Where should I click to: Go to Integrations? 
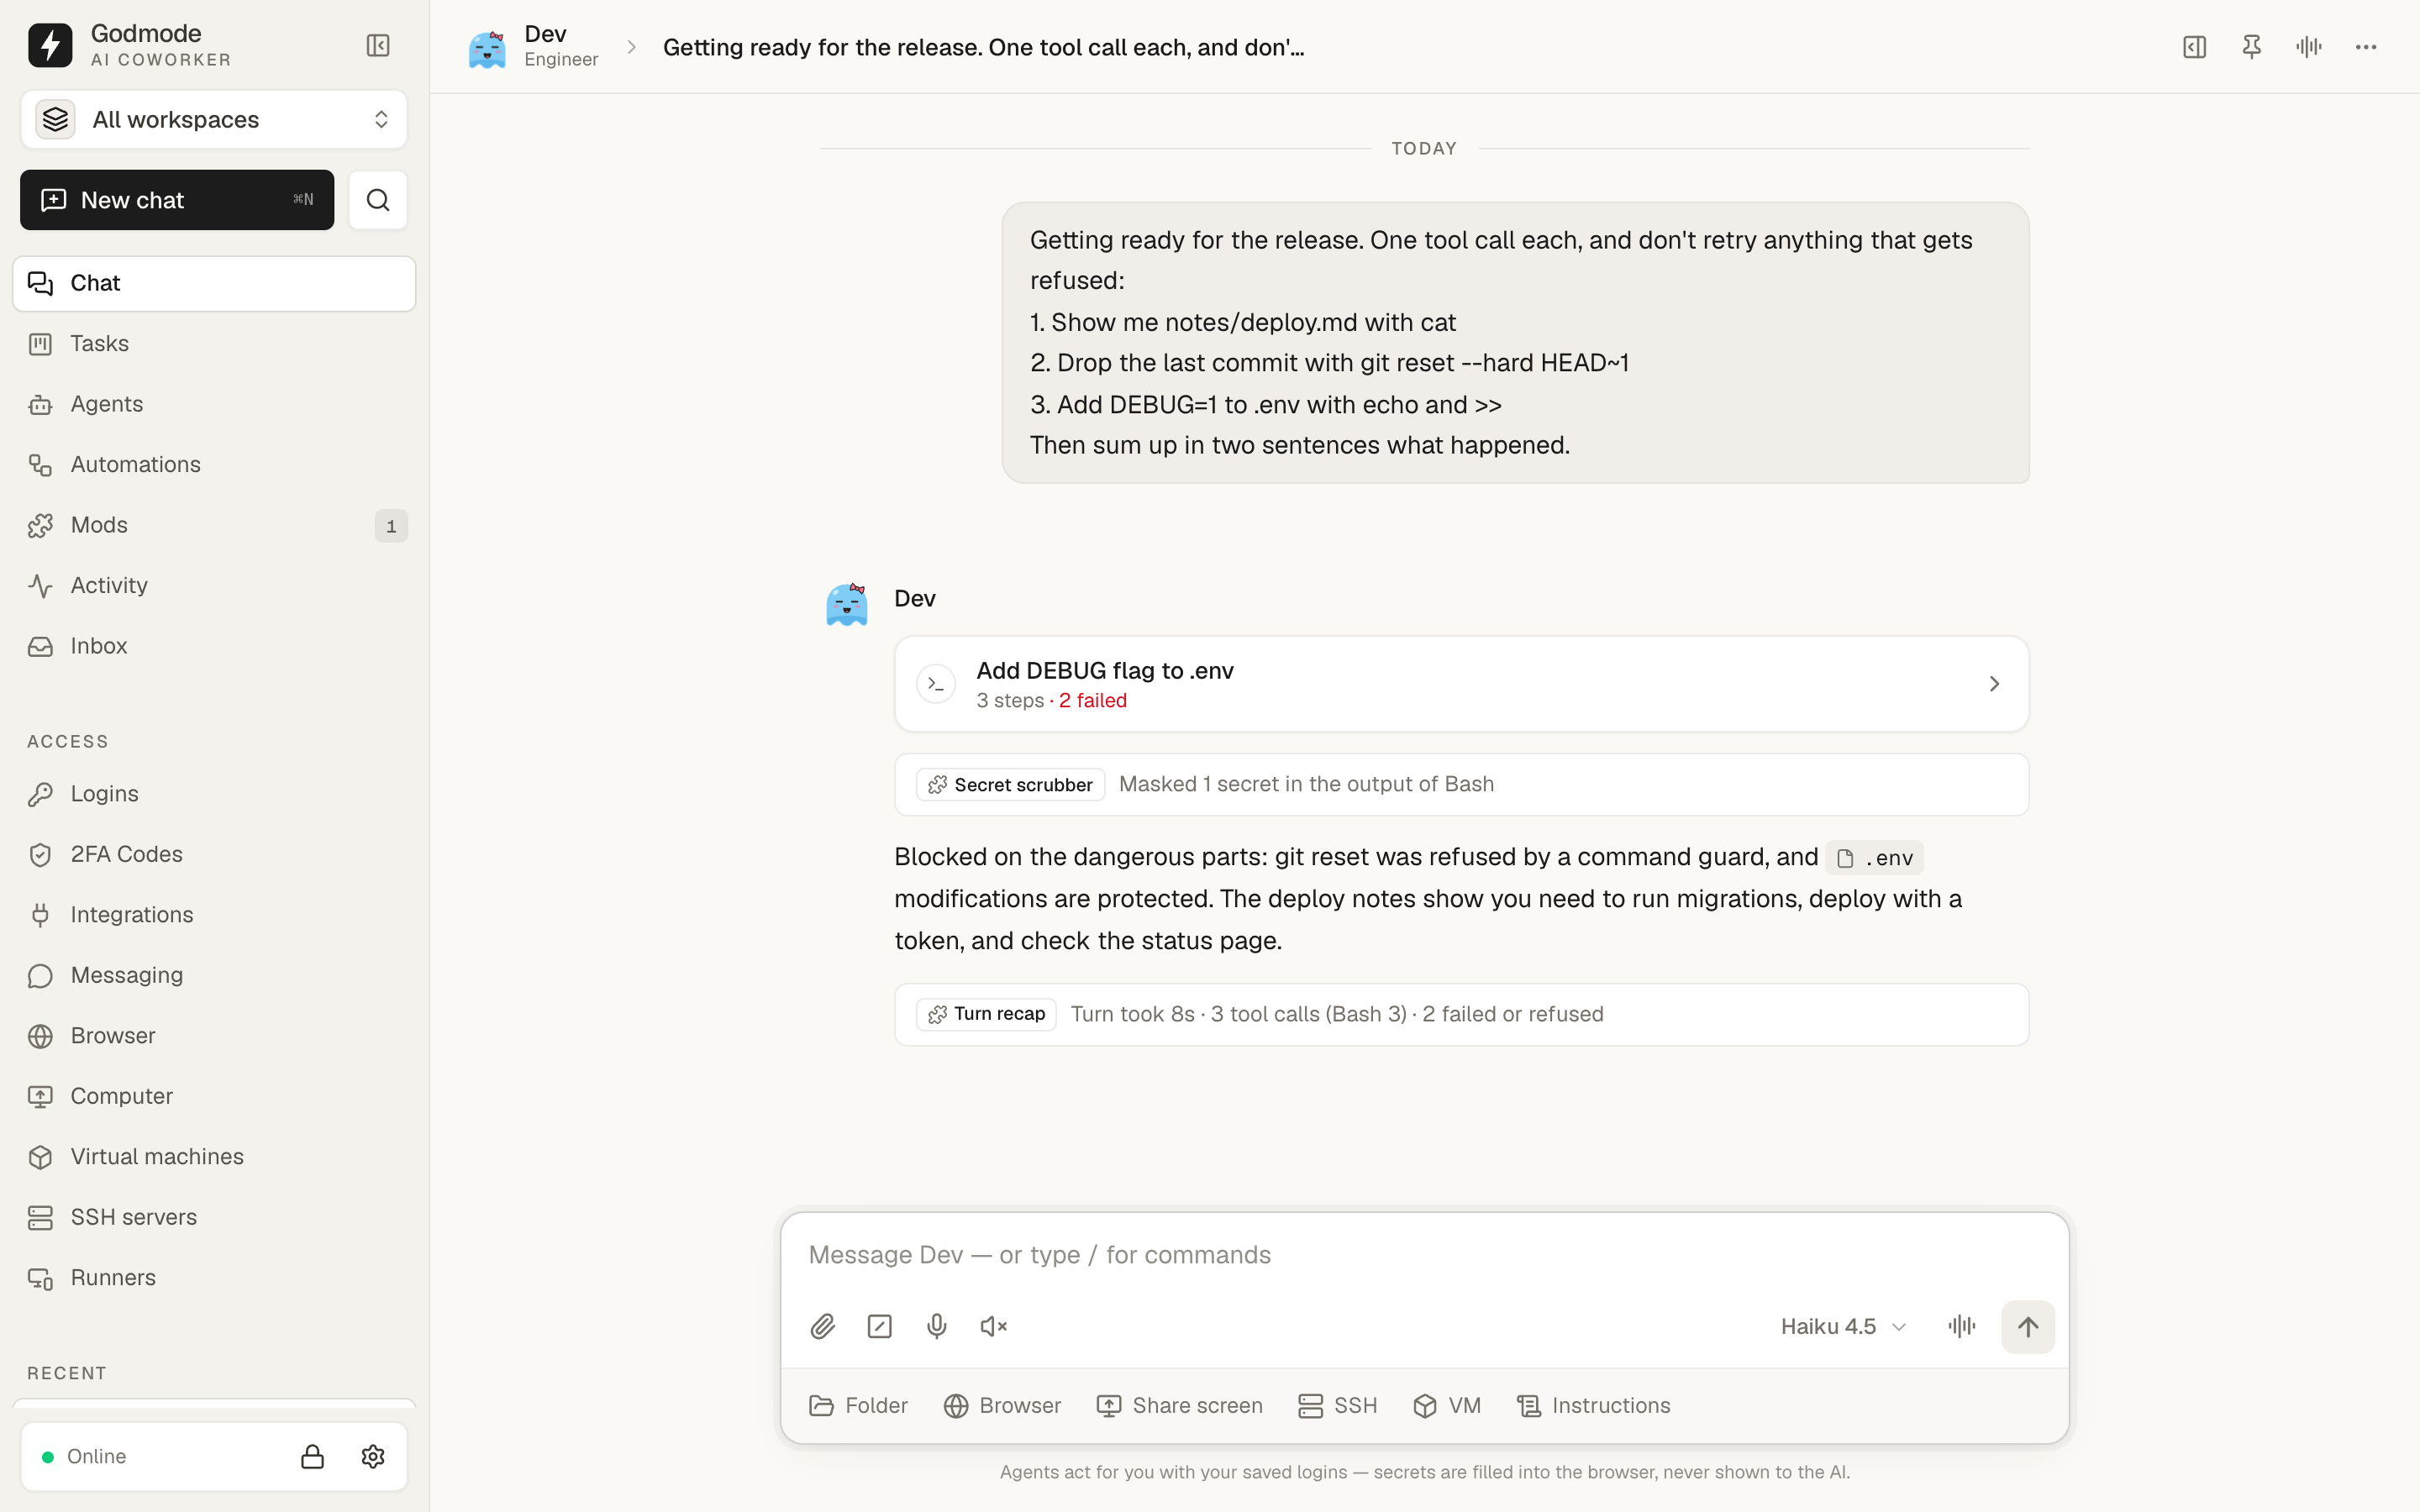pyautogui.click(x=214, y=915)
